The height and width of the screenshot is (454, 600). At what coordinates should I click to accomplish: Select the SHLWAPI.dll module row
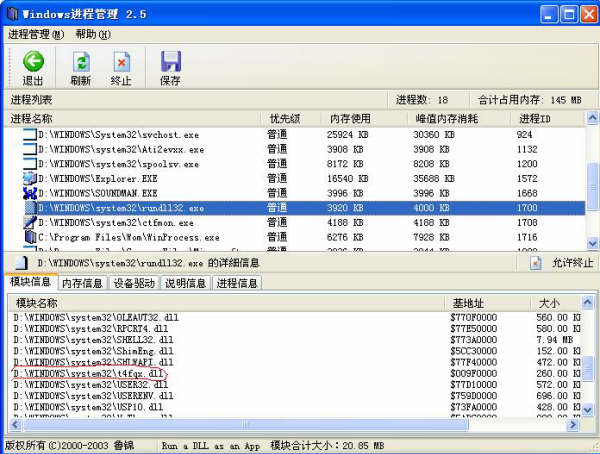(295, 362)
